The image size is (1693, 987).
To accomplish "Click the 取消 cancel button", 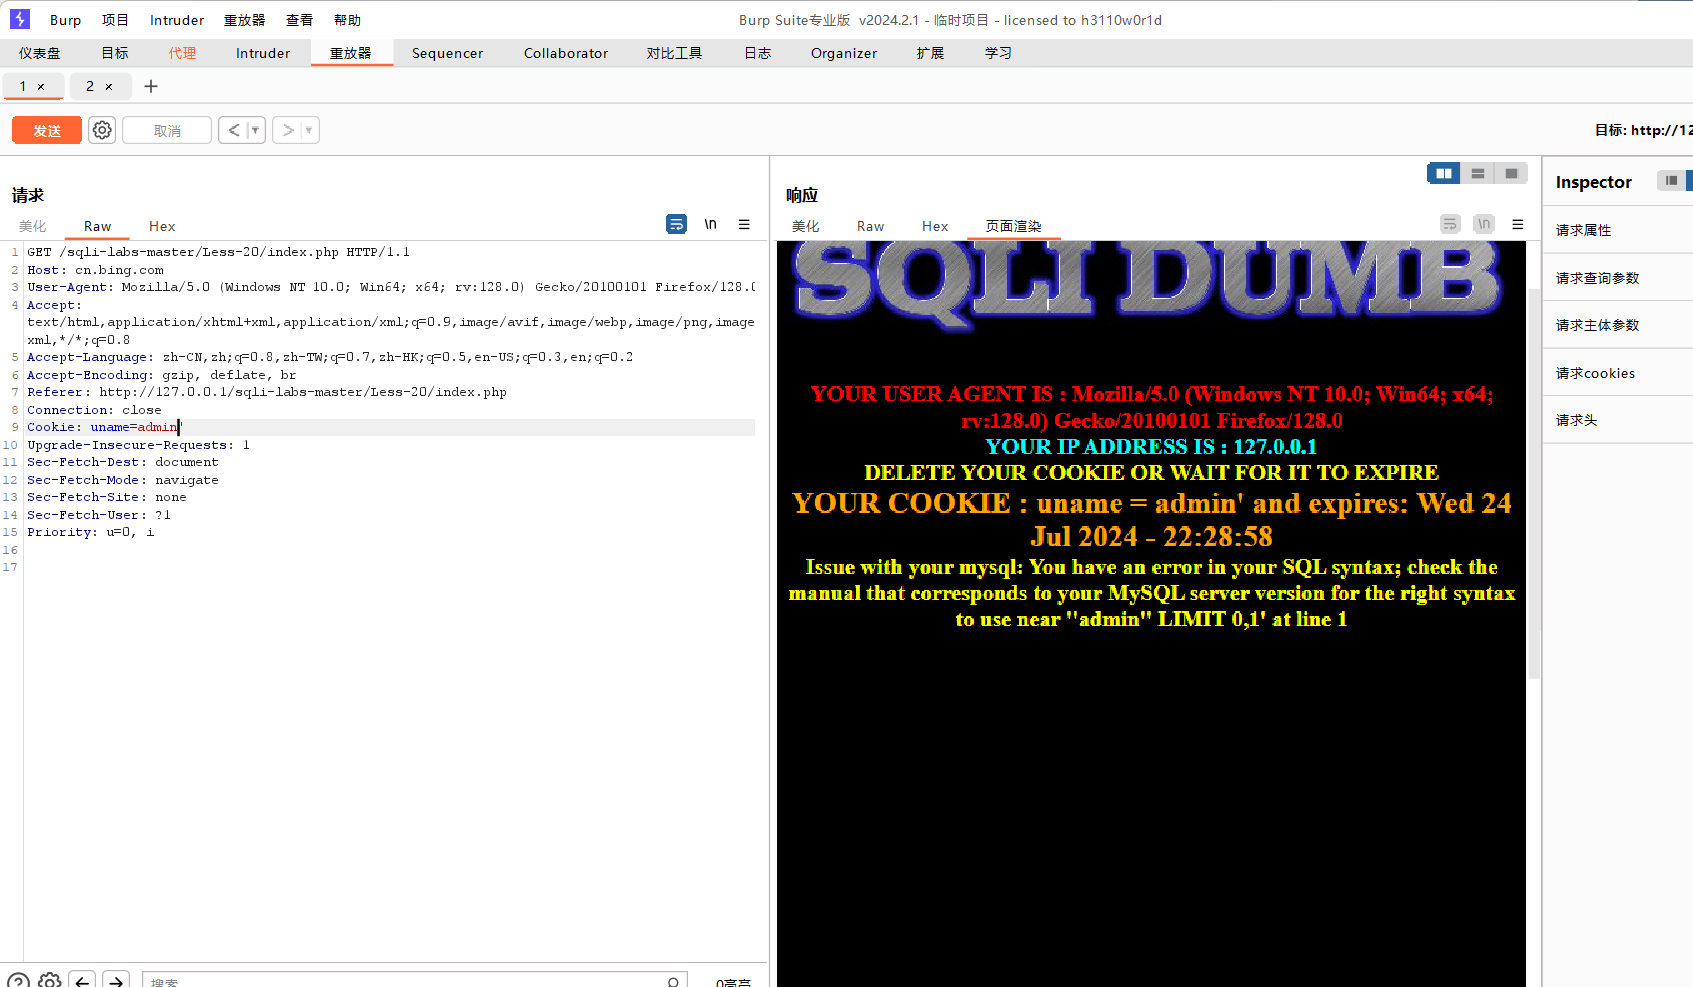I will tap(167, 130).
